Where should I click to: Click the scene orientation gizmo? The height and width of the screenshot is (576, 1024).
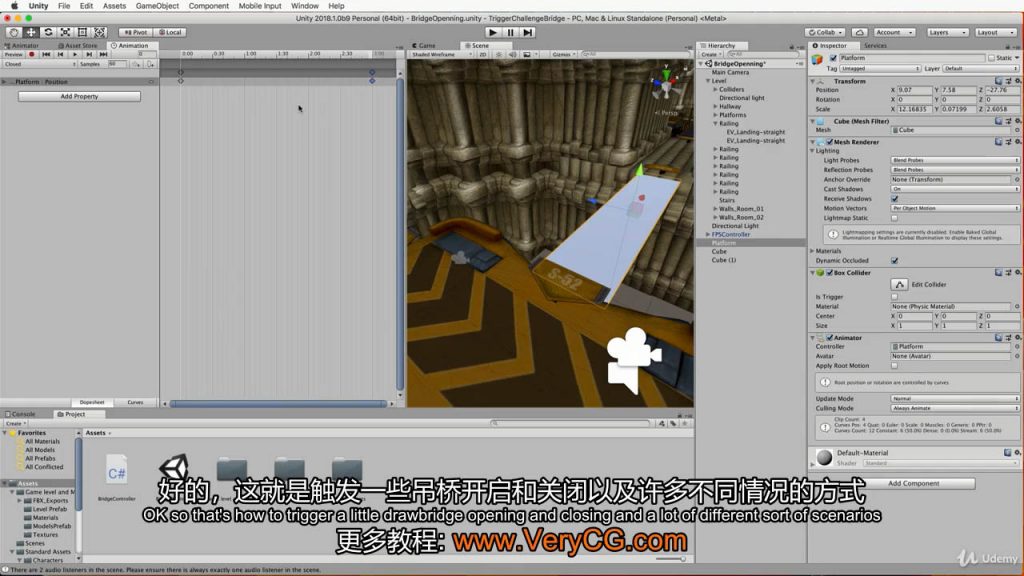click(x=665, y=85)
